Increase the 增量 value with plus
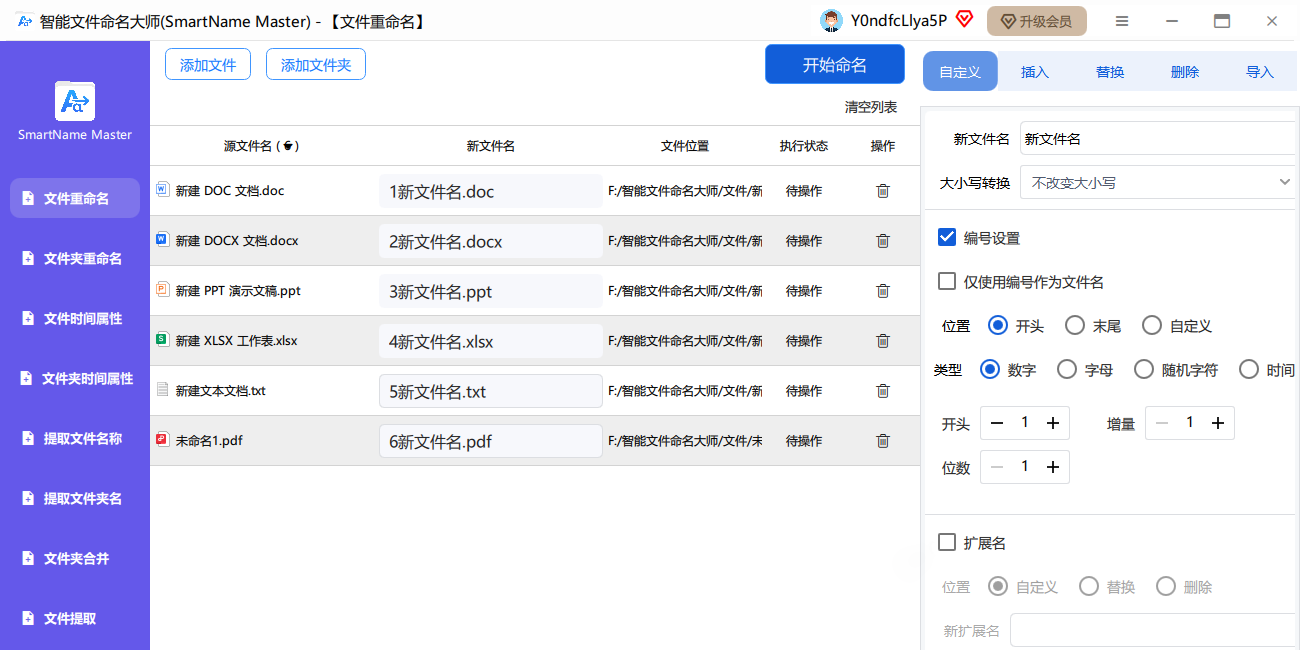 (1217, 423)
